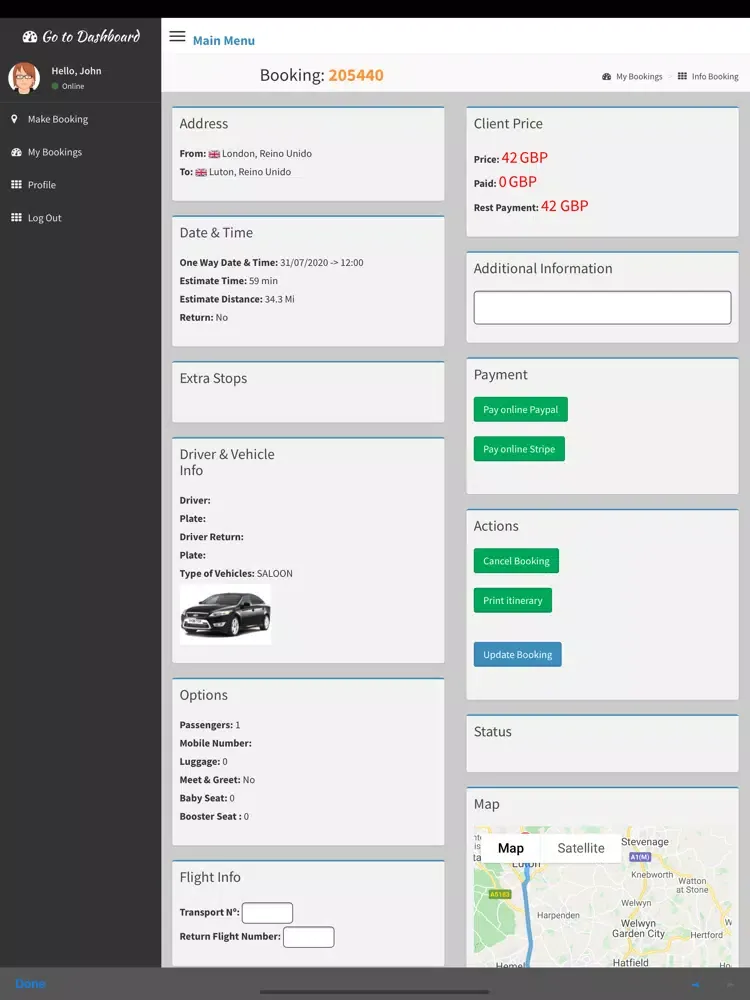Click the Meet & Greet: No line
The width and height of the screenshot is (750, 1000).
[217, 780]
